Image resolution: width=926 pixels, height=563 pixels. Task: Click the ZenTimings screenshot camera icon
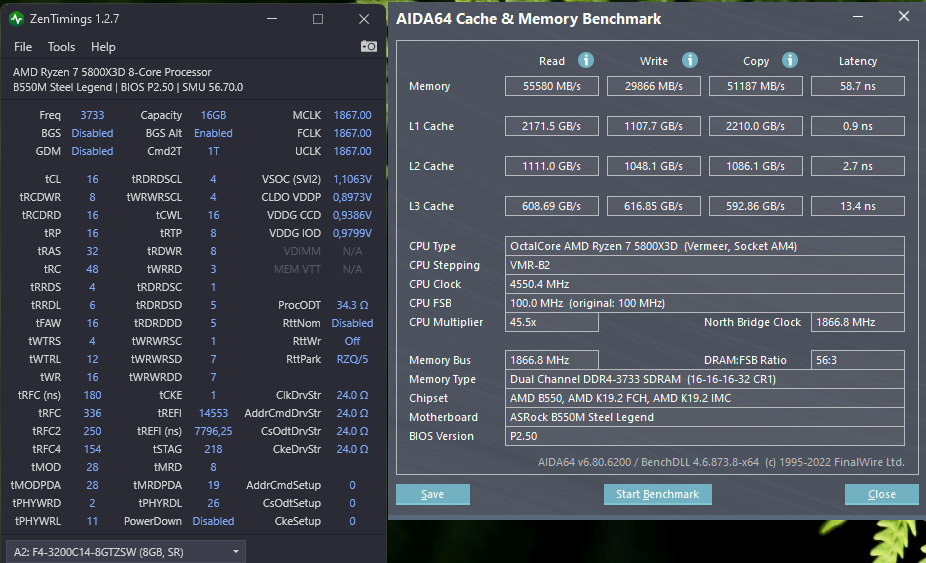pyautogui.click(x=369, y=46)
